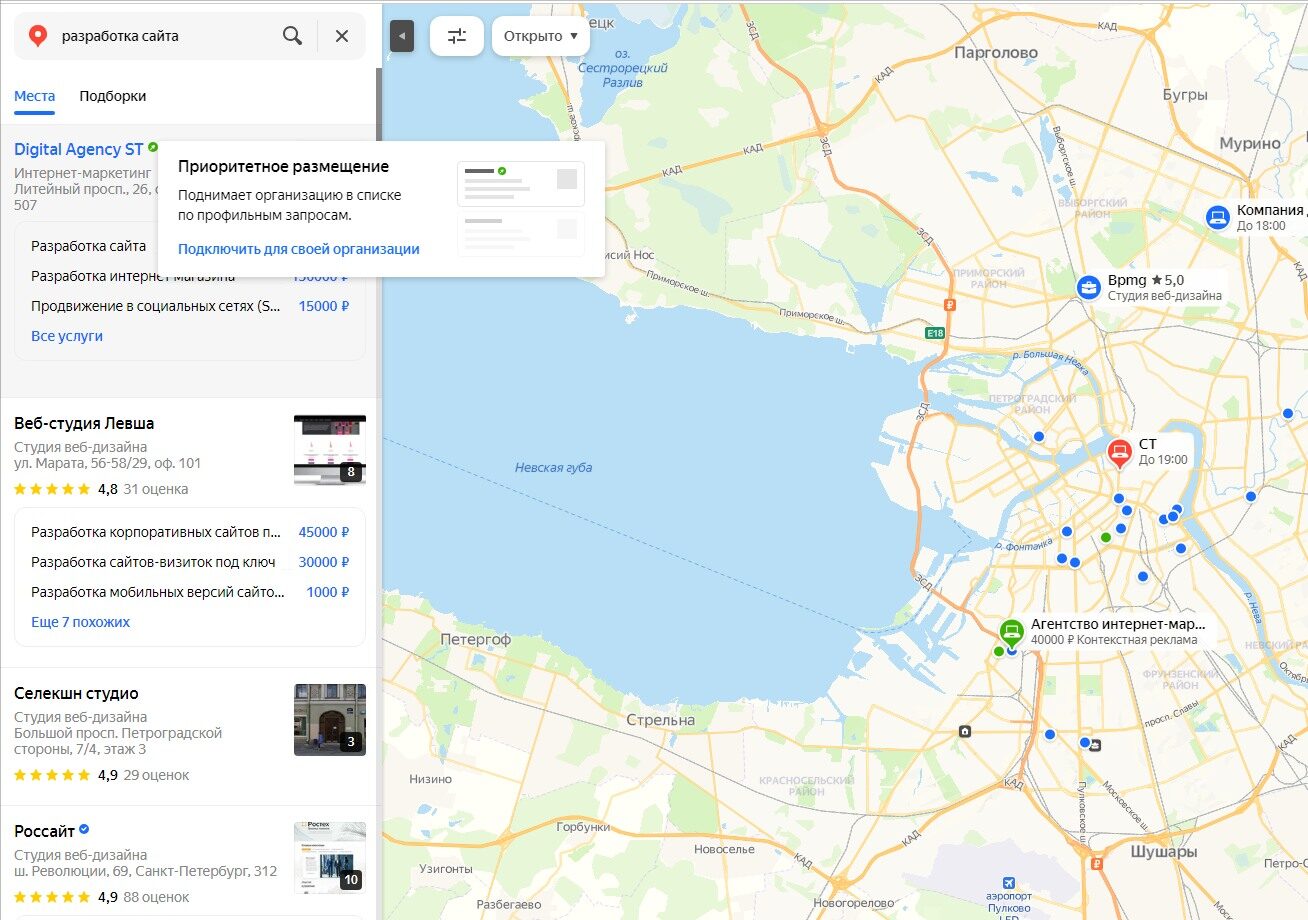The image size is (1308, 920).
Task: Click ш. Революции, 69 address
Action: (145, 871)
